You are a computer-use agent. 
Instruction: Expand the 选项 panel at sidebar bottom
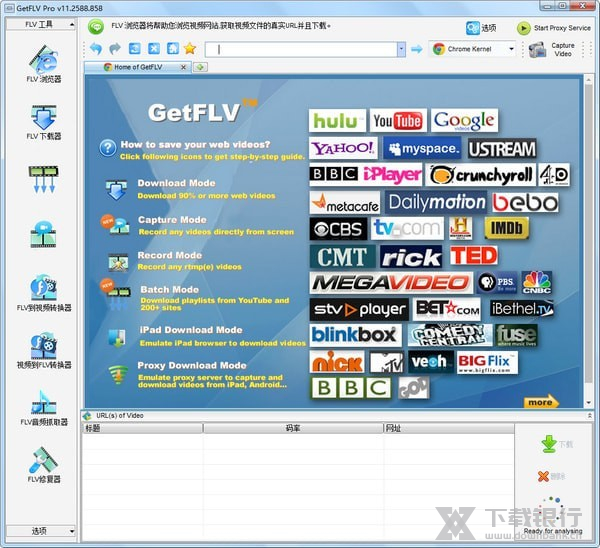43,531
